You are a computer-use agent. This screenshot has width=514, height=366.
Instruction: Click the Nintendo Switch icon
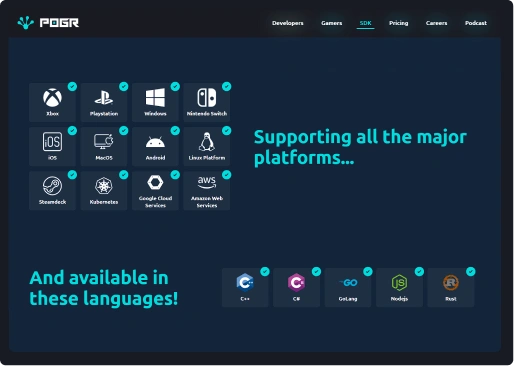pos(207,97)
